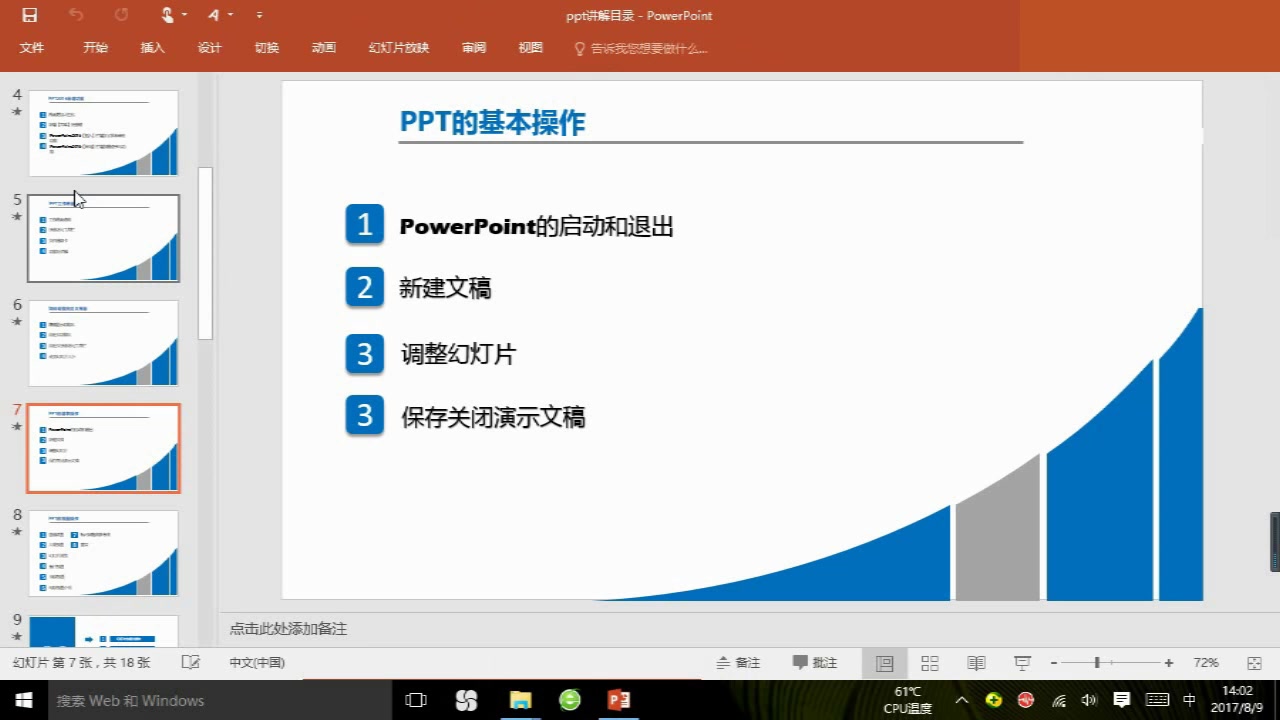Toggle the 批注 comments button
Image resolution: width=1280 pixels, height=720 pixels.
click(816, 662)
